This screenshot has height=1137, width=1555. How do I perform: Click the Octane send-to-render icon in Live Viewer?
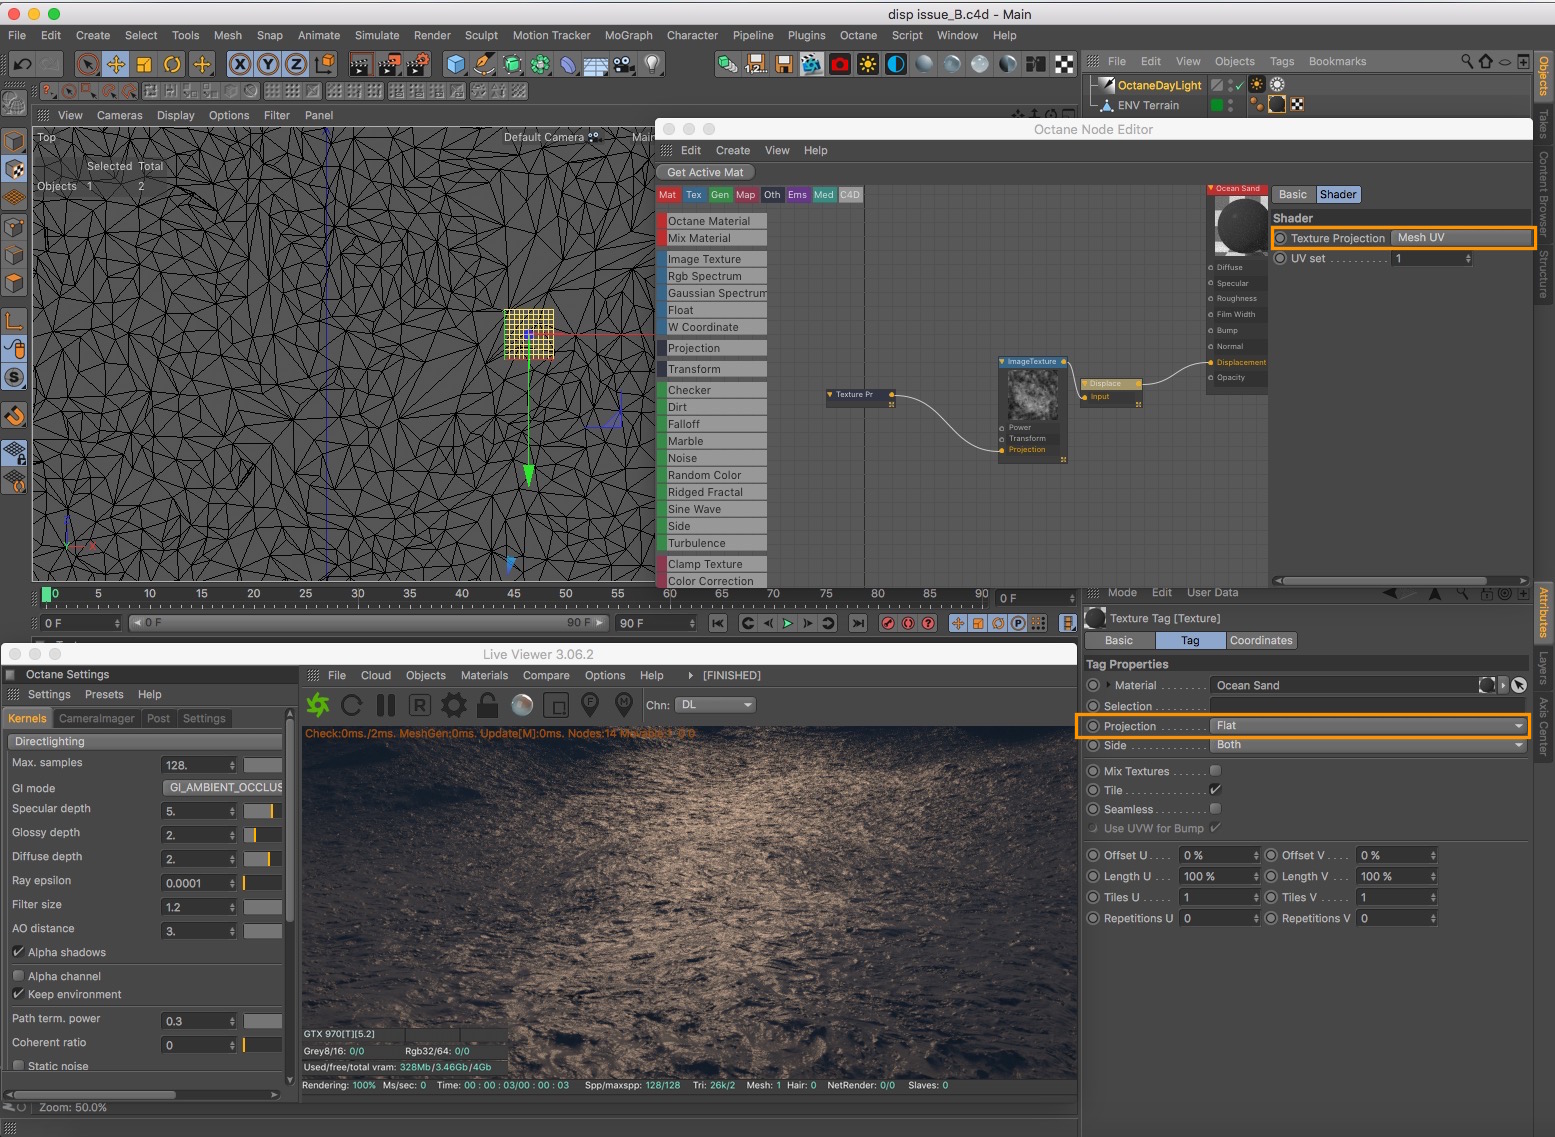[x=318, y=705]
